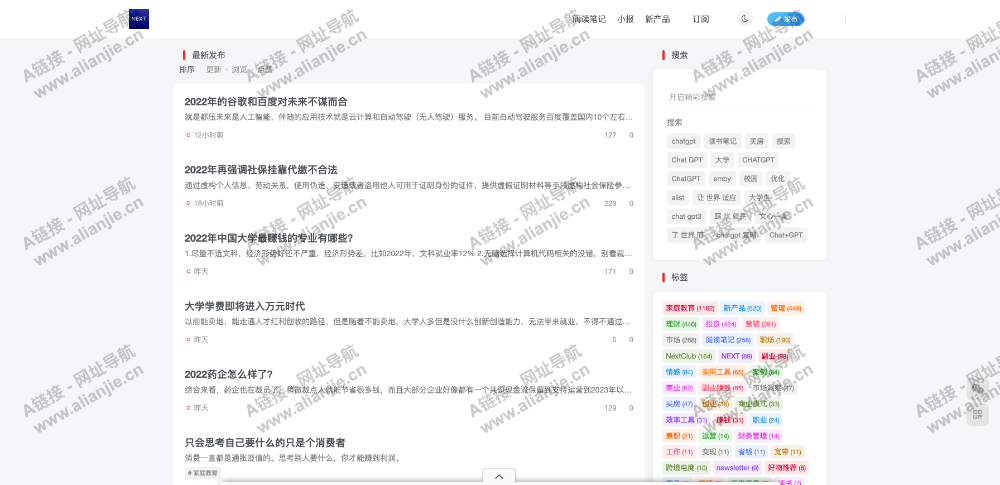Image resolution: width=1000 pixels, height=485 pixels.
Task: Click the 12小时前 timestamp
Action: click(209, 135)
